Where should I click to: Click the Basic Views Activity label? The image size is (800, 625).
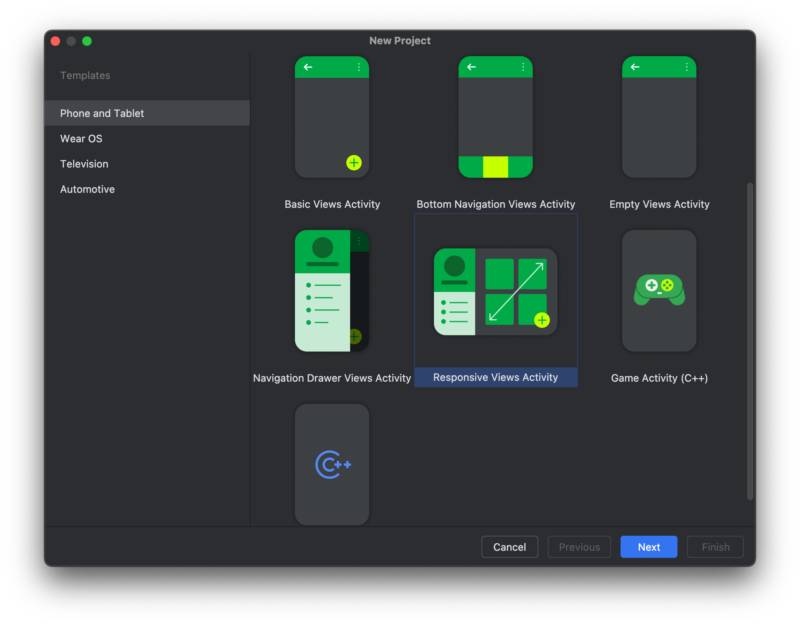pyautogui.click(x=332, y=204)
